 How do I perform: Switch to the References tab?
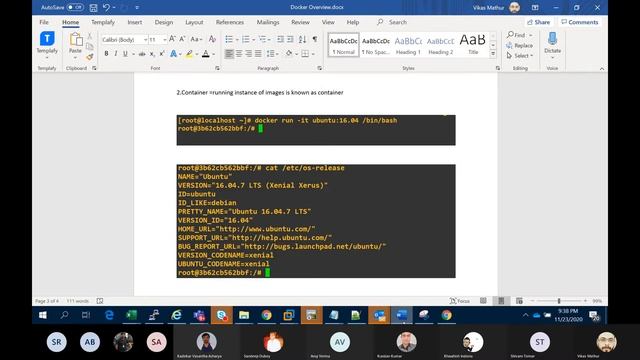(230, 22)
